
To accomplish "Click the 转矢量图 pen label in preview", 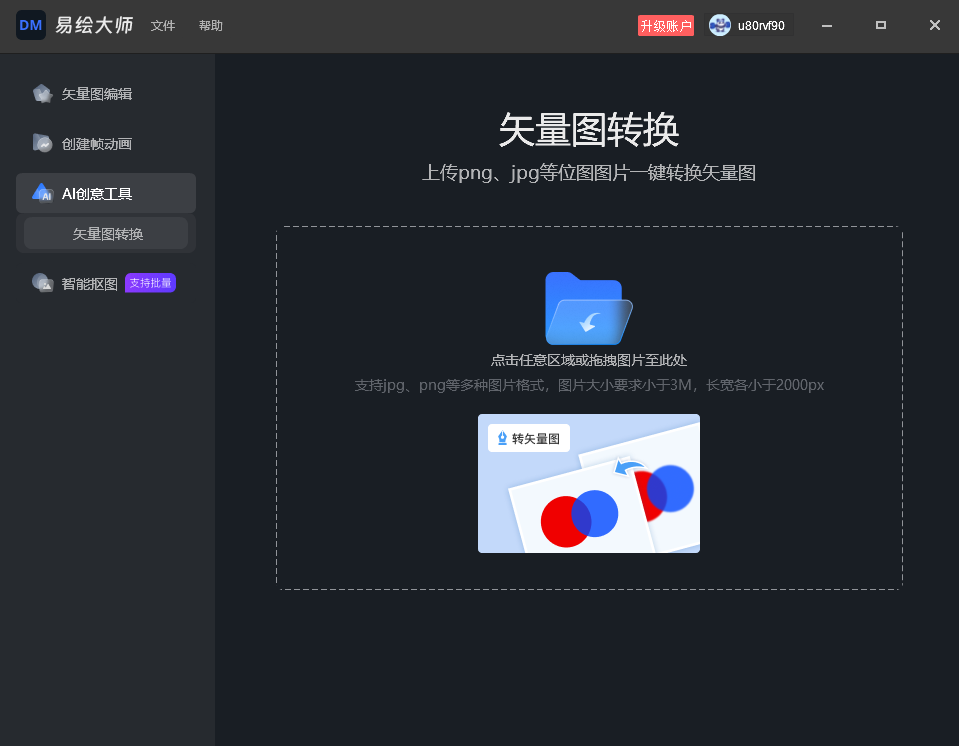I will point(529,438).
